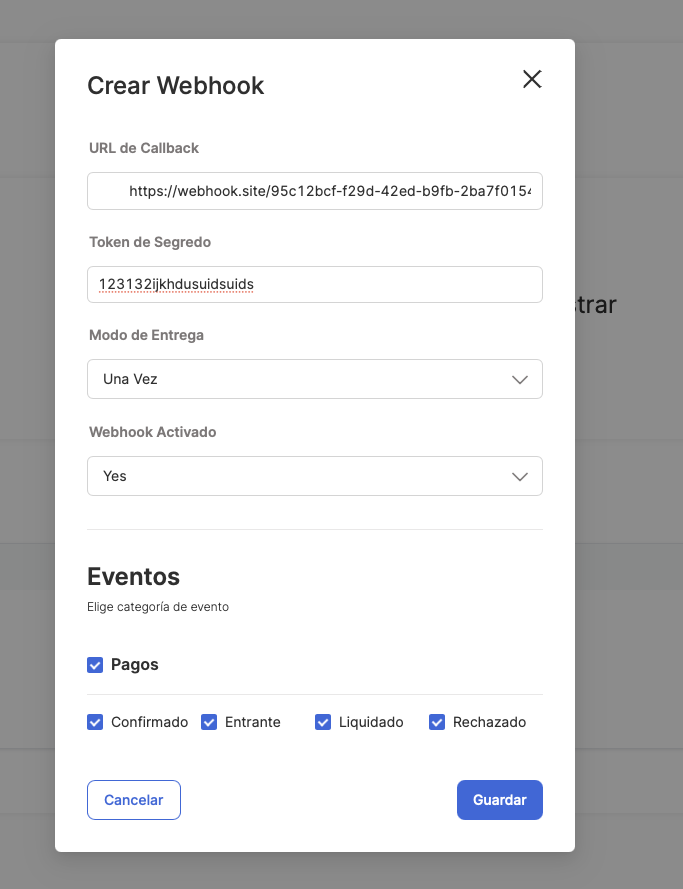This screenshot has width=683, height=889.
Task: Open the Webhook Activado dropdown
Action: (315, 476)
